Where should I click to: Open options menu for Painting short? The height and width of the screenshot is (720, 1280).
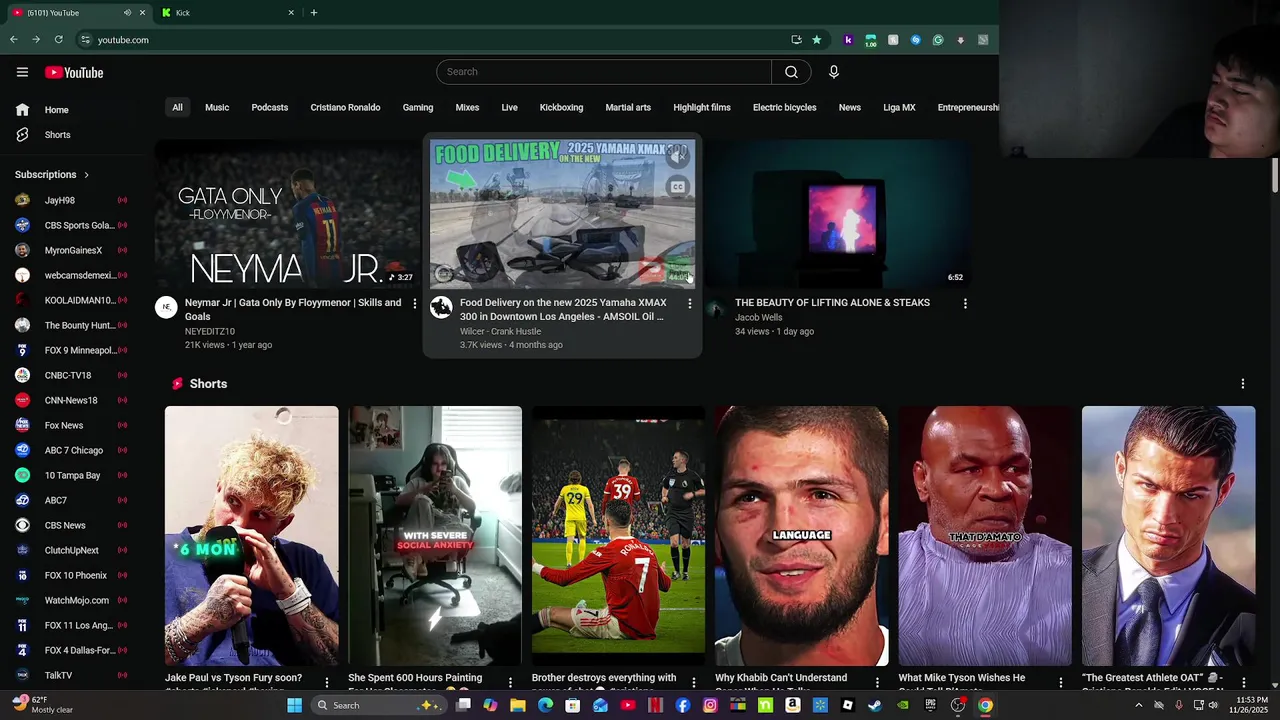(x=510, y=682)
